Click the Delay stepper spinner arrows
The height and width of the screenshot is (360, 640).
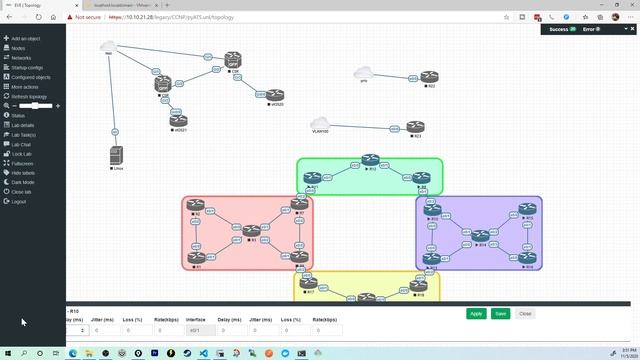click(x=82, y=330)
